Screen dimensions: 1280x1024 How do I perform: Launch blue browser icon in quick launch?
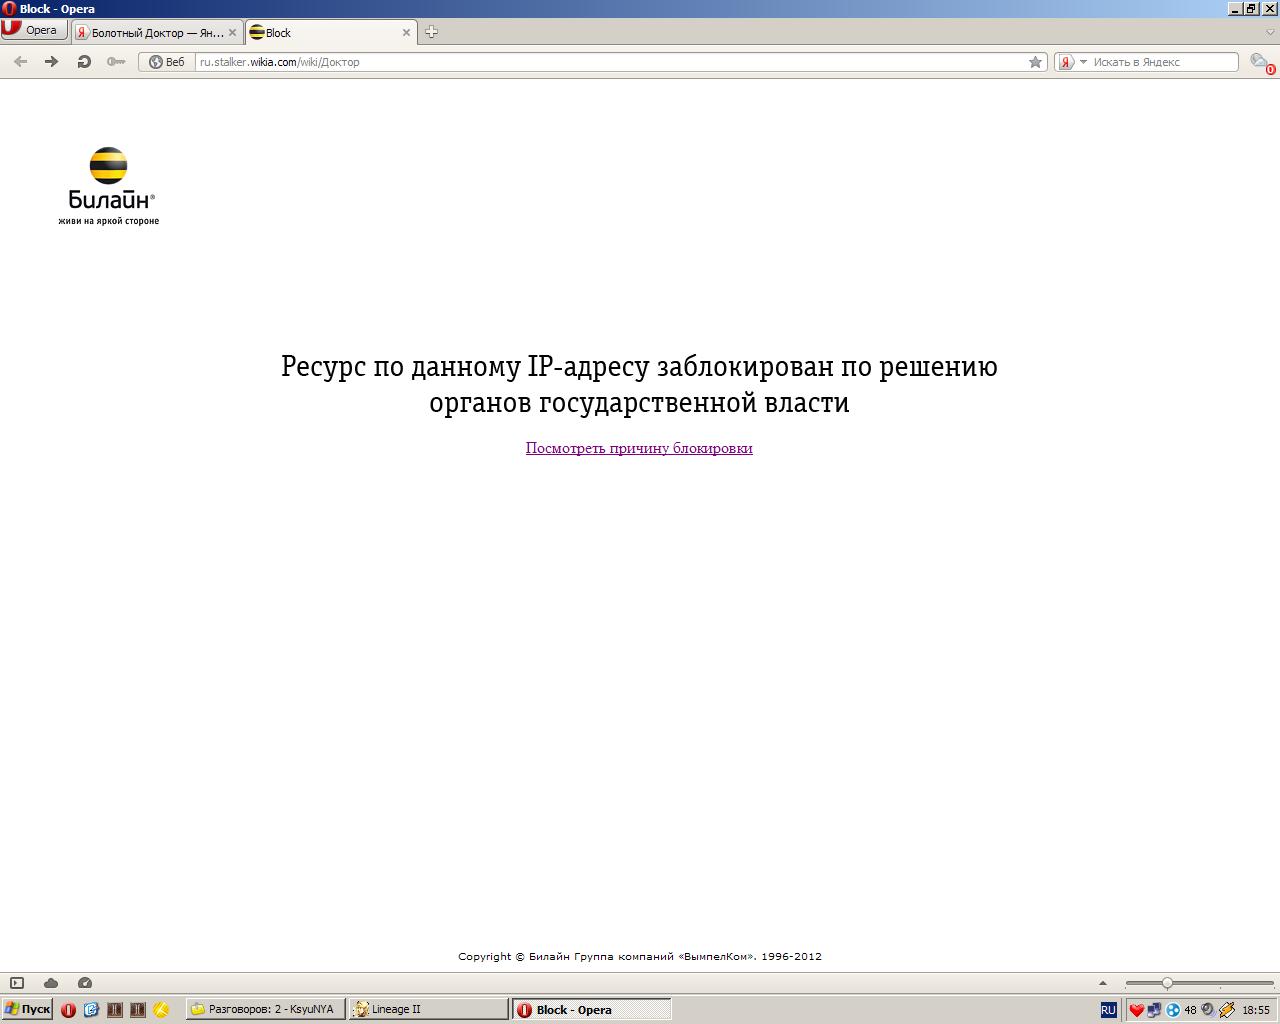pos(91,1010)
